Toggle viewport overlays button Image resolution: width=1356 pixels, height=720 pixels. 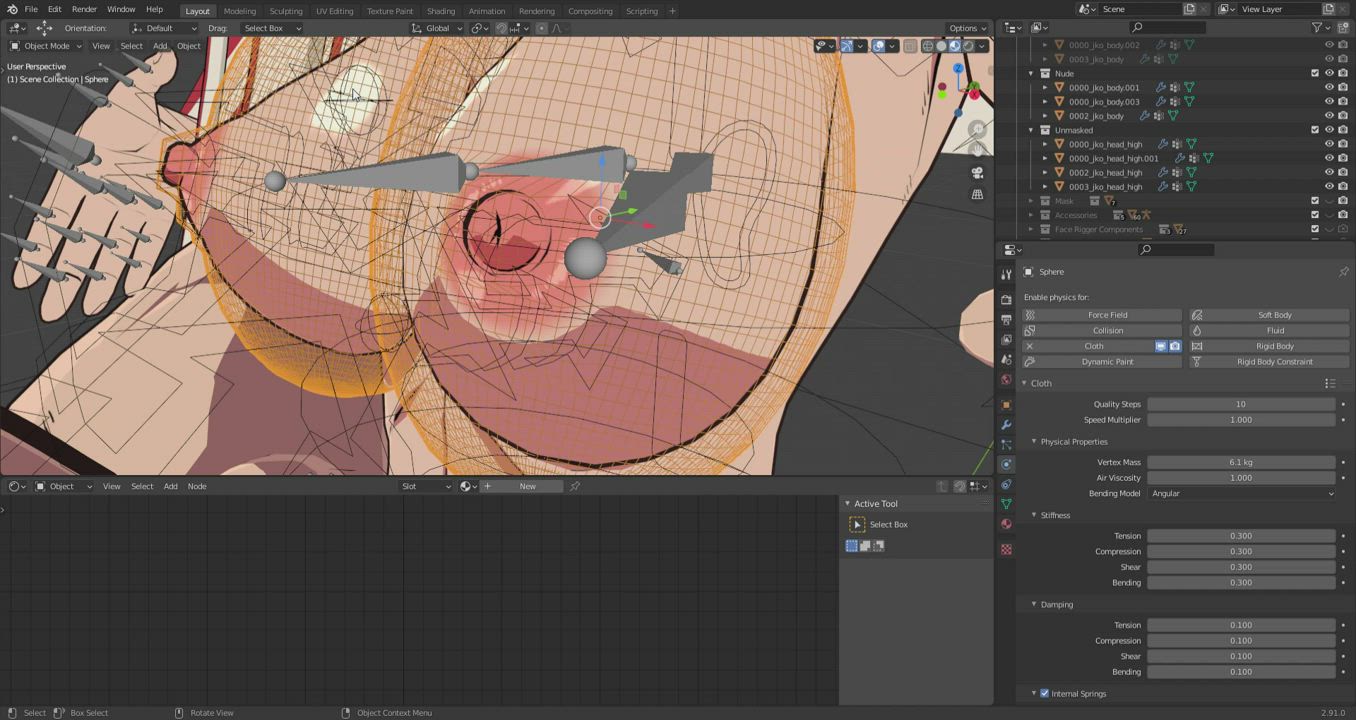click(x=878, y=46)
